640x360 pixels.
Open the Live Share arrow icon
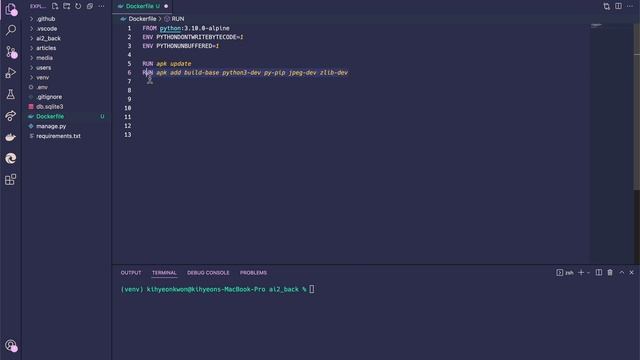coord(11,116)
